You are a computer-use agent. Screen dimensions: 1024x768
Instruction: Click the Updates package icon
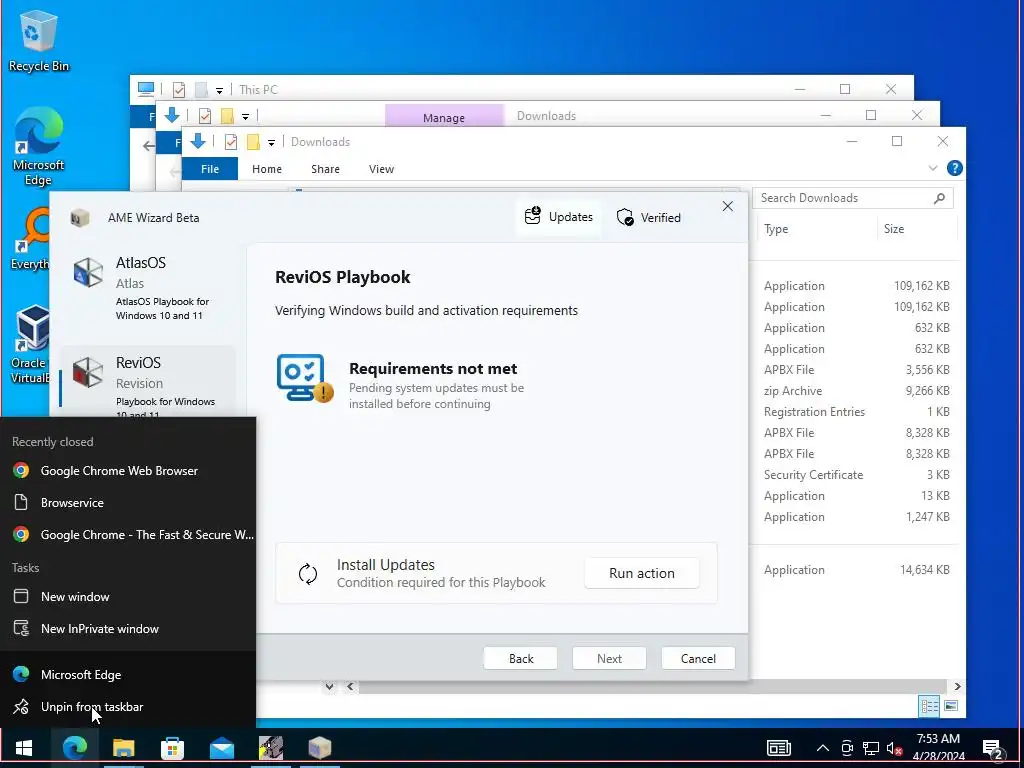pos(533,216)
